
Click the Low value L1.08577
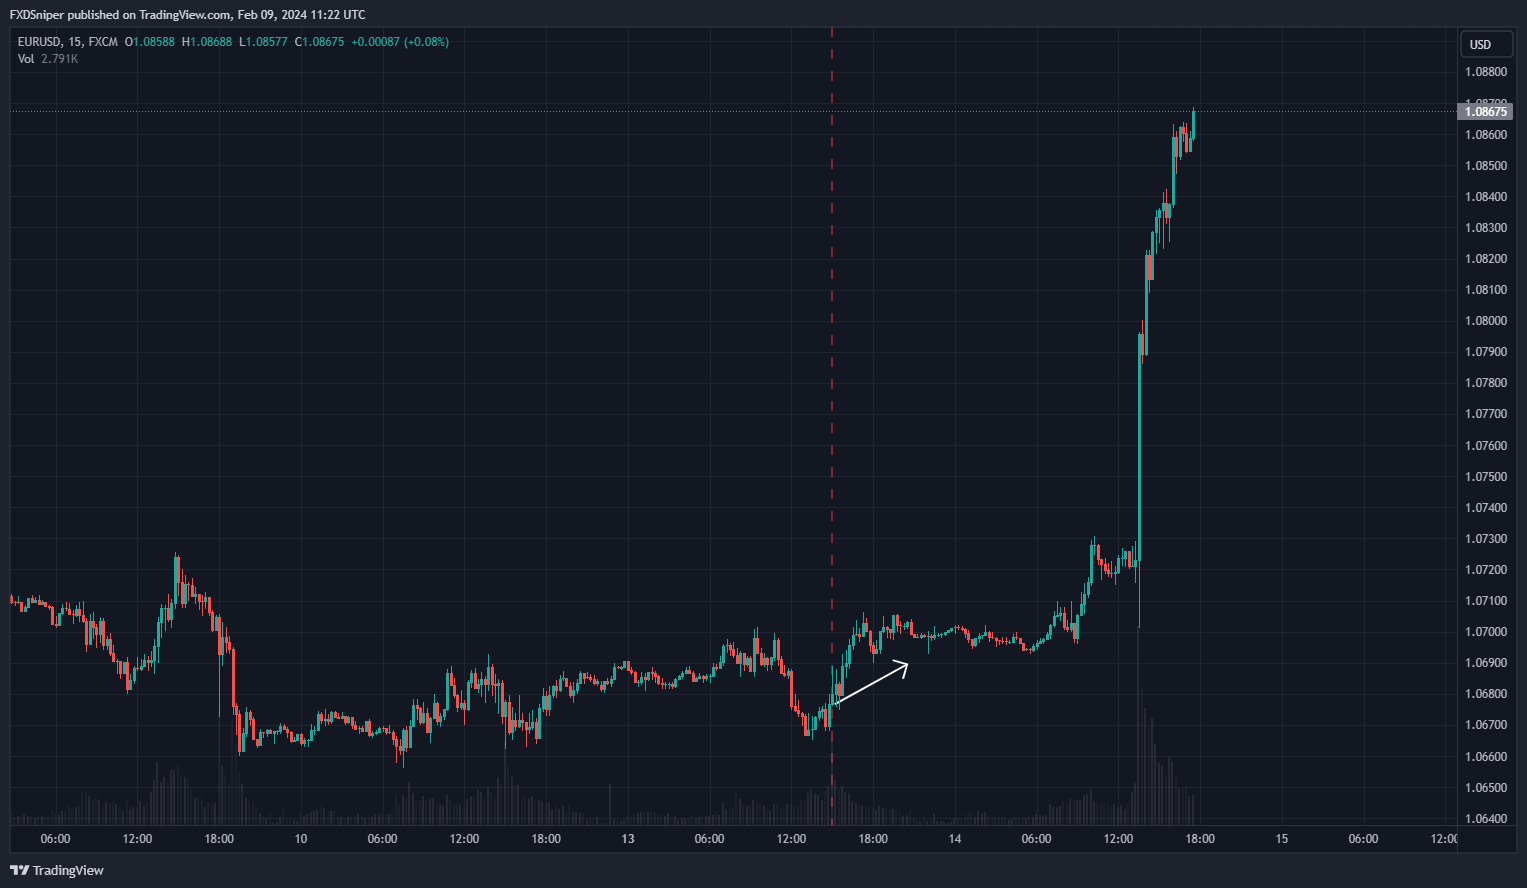tap(263, 42)
